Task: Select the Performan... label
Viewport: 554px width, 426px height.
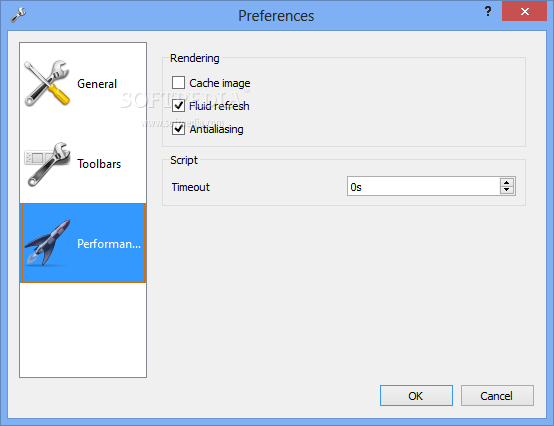Action: [x=109, y=244]
